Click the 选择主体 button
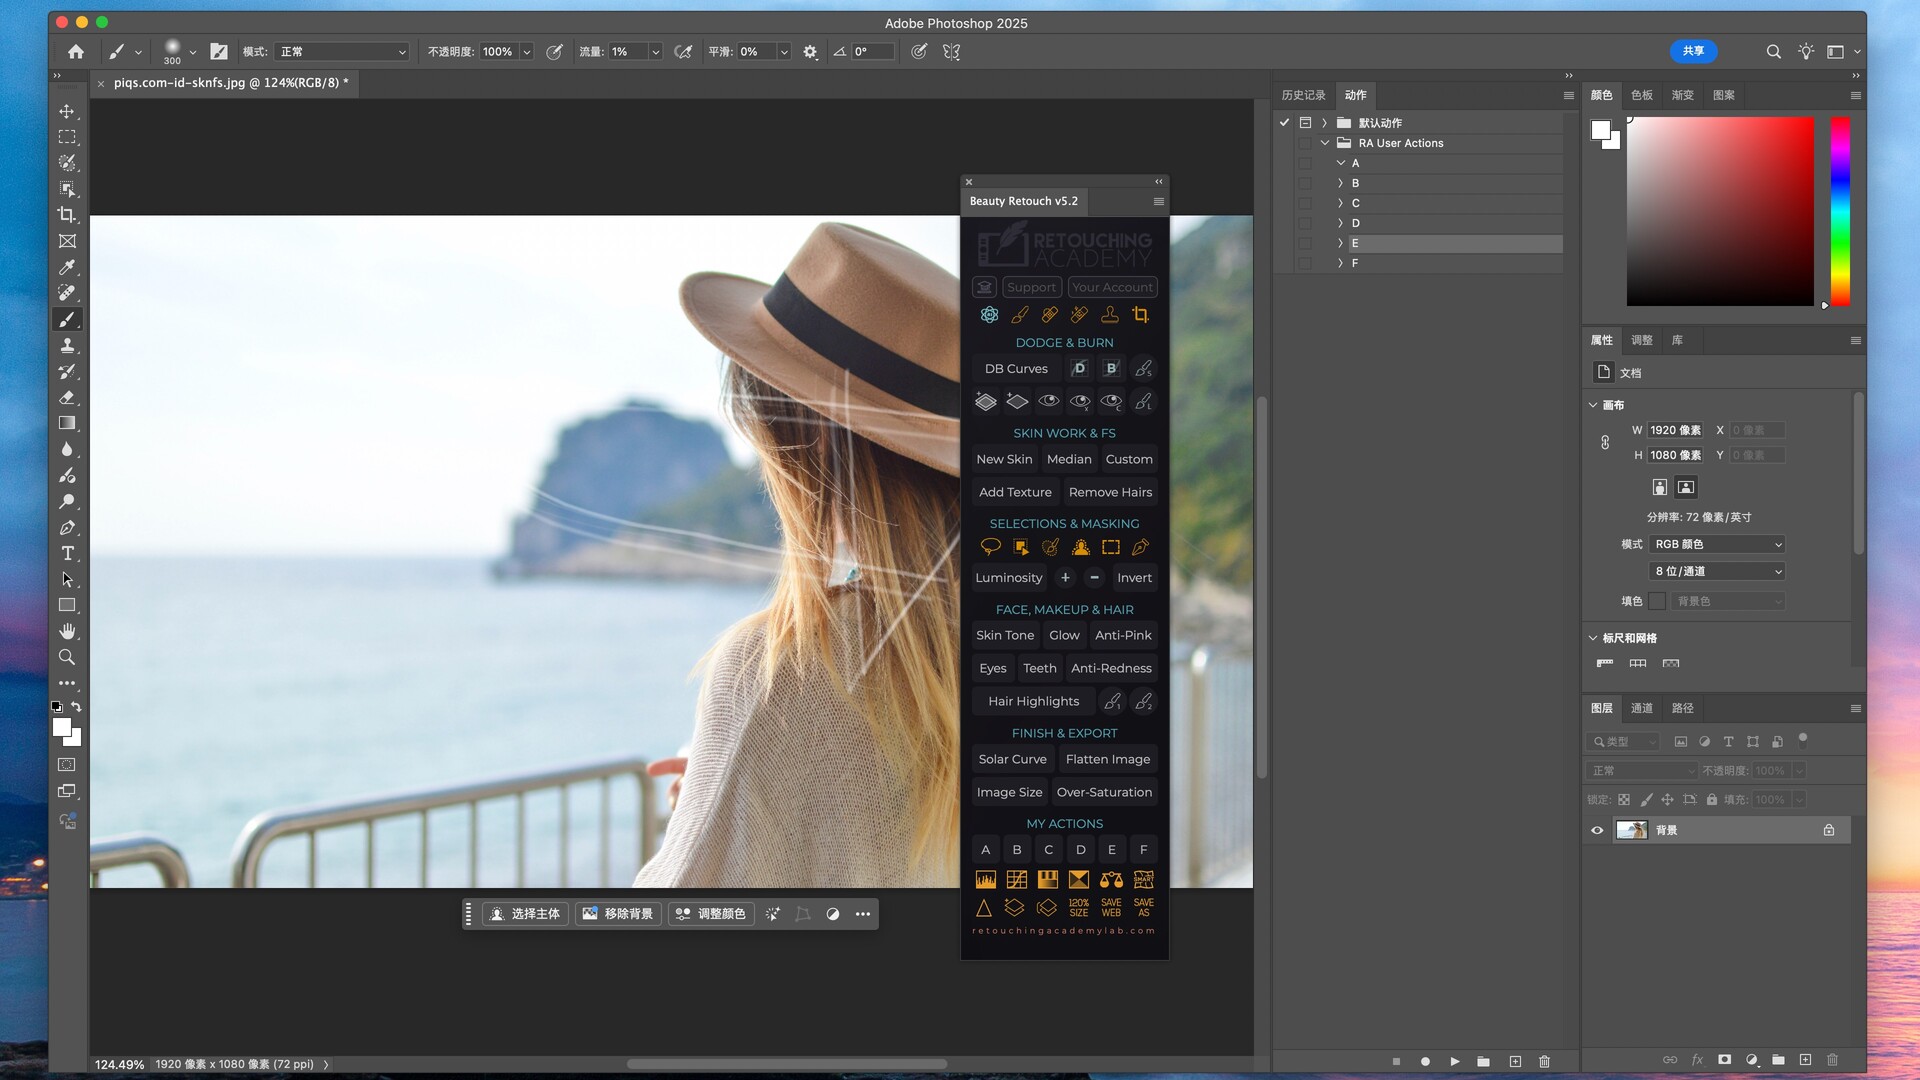The width and height of the screenshot is (1920, 1080). click(526, 914)
